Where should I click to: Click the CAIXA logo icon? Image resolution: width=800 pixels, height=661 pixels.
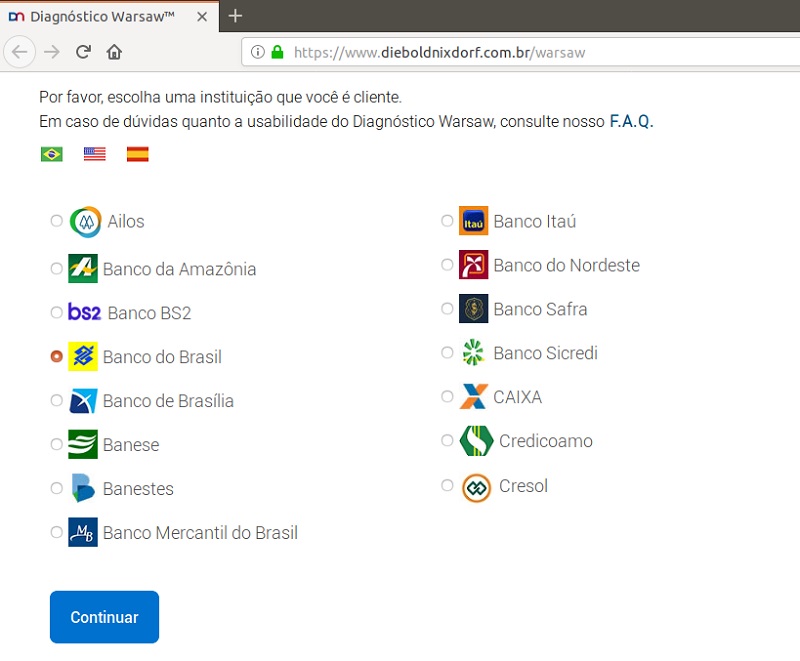tap(474, 396)
